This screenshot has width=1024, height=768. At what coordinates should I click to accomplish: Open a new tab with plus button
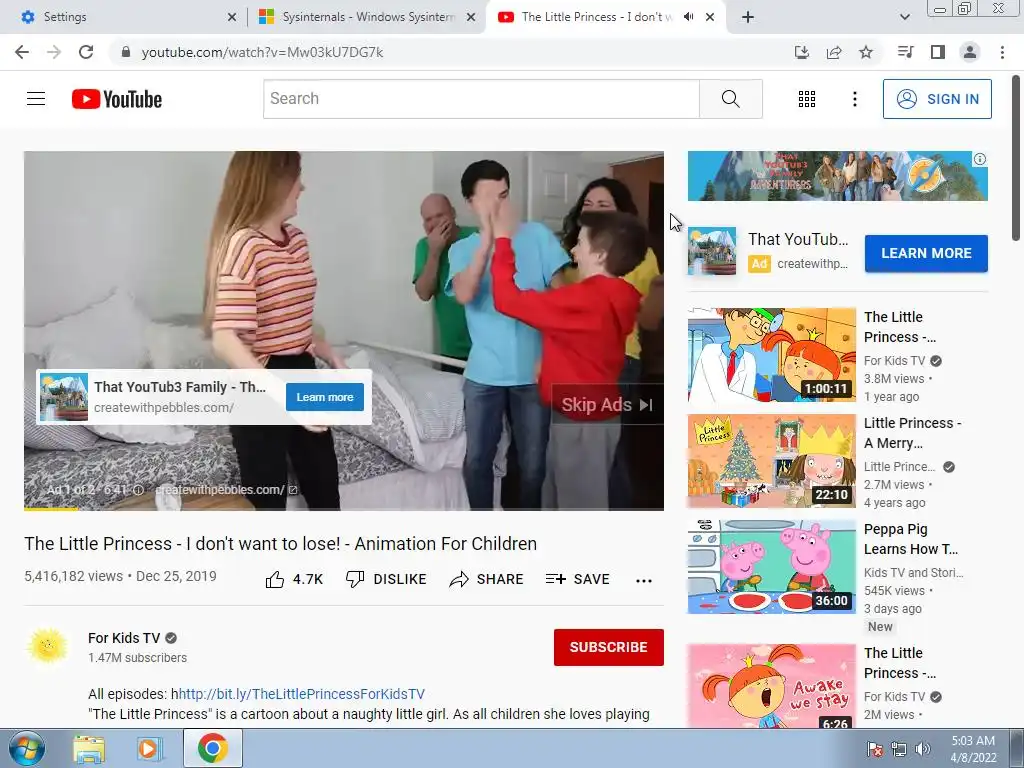click(x=748, y=17)
